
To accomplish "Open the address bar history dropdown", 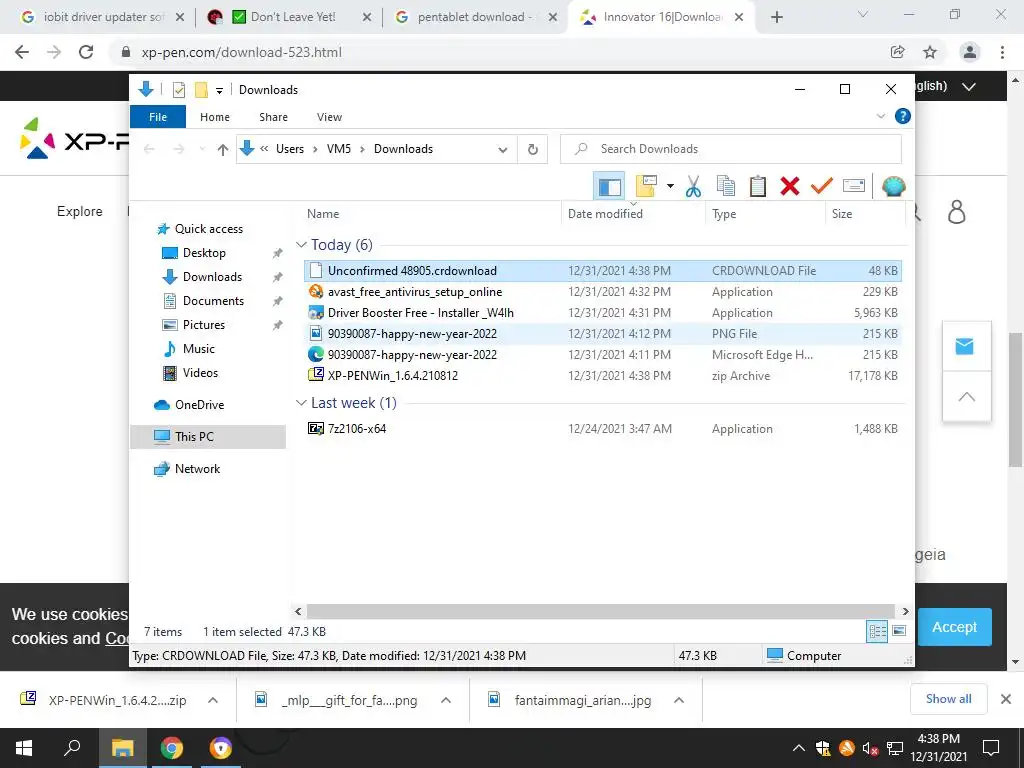I will (x=502, y=150).
